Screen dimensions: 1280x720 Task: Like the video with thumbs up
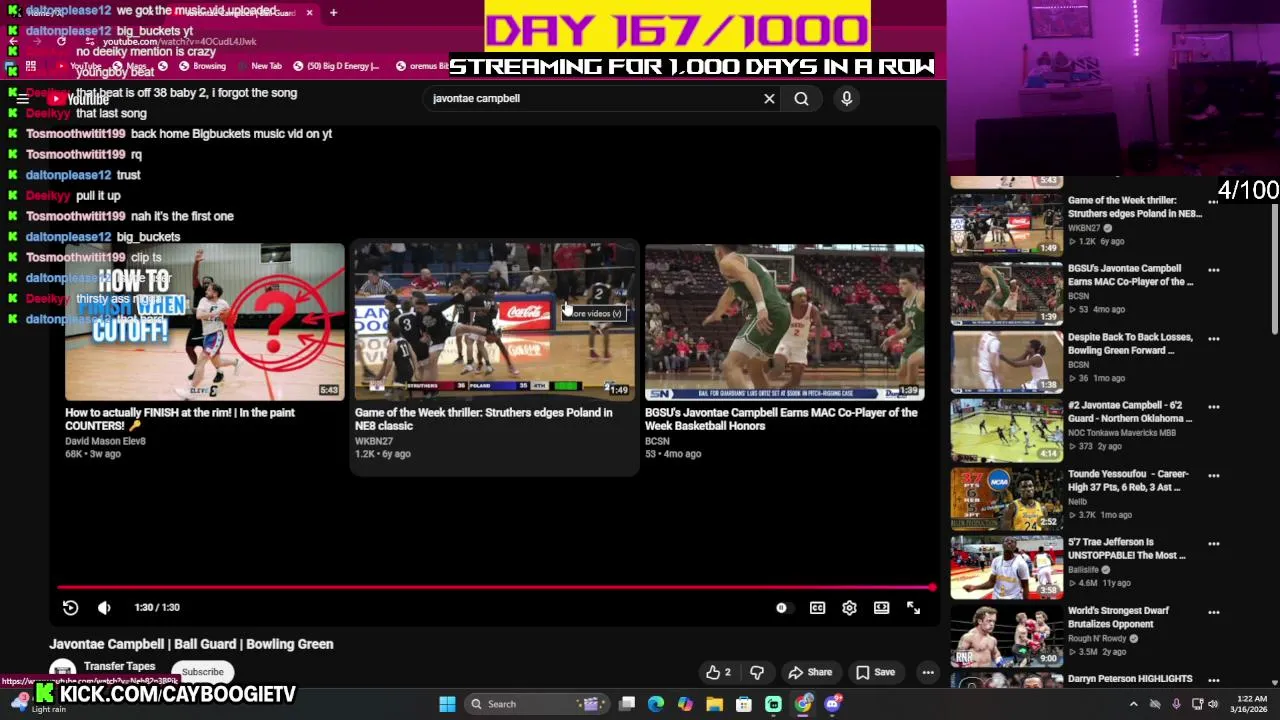point(718,672)
